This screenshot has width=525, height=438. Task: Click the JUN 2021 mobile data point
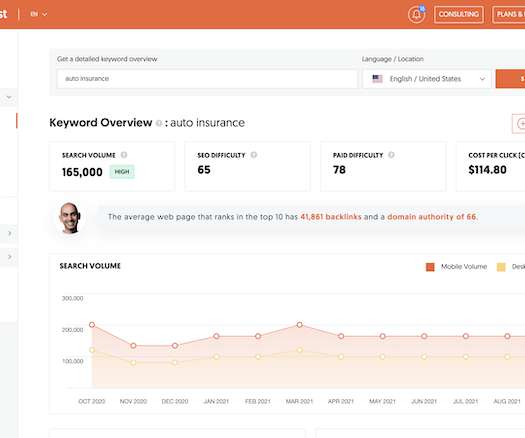pos(424,336)
